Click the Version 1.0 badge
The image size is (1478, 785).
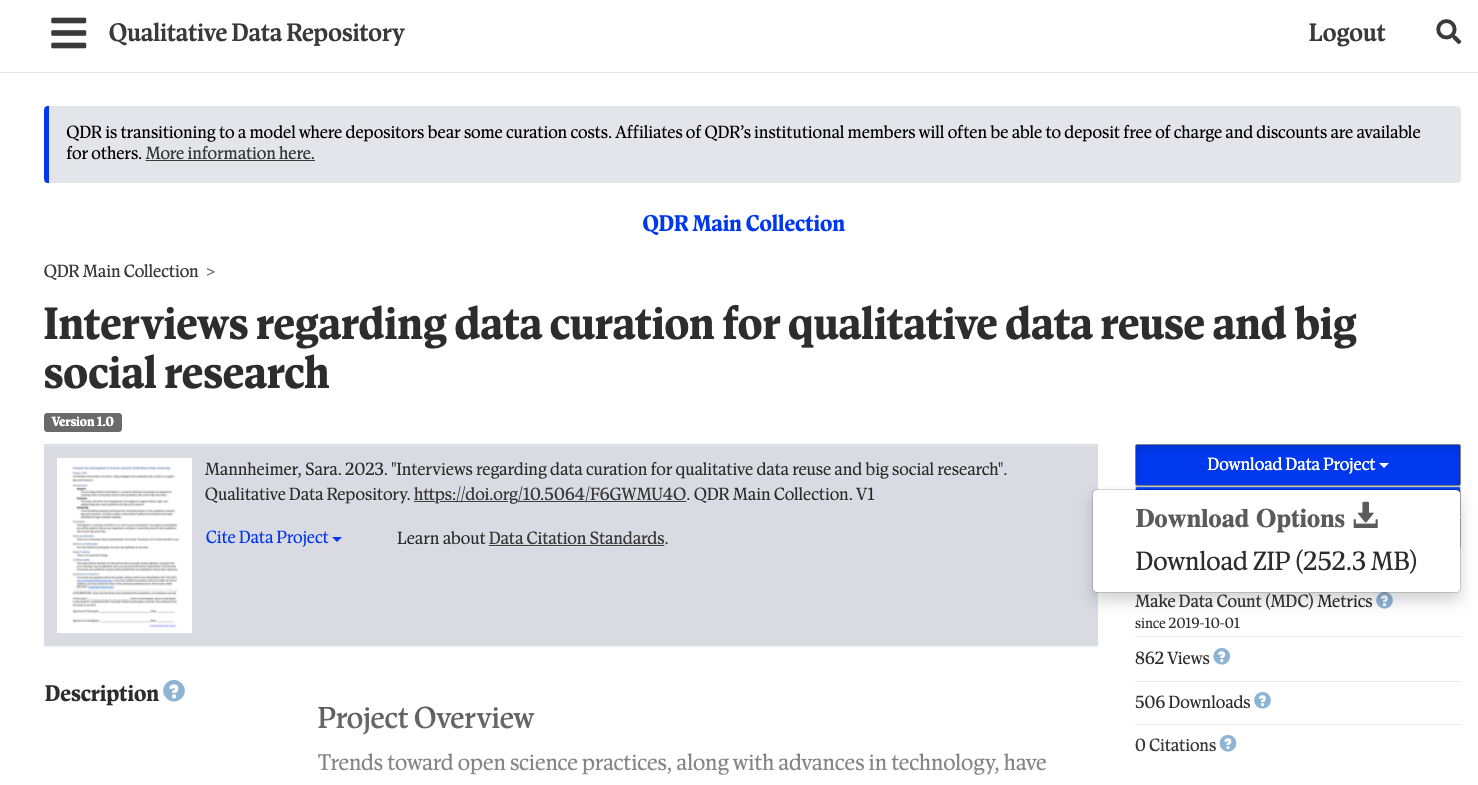pos(82,422)
